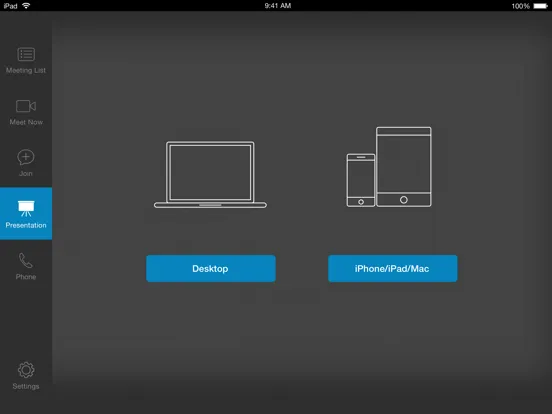The height and width of the screenshot is (414, 552).
Task: Click the Desktop button
Action: [211, 269]
